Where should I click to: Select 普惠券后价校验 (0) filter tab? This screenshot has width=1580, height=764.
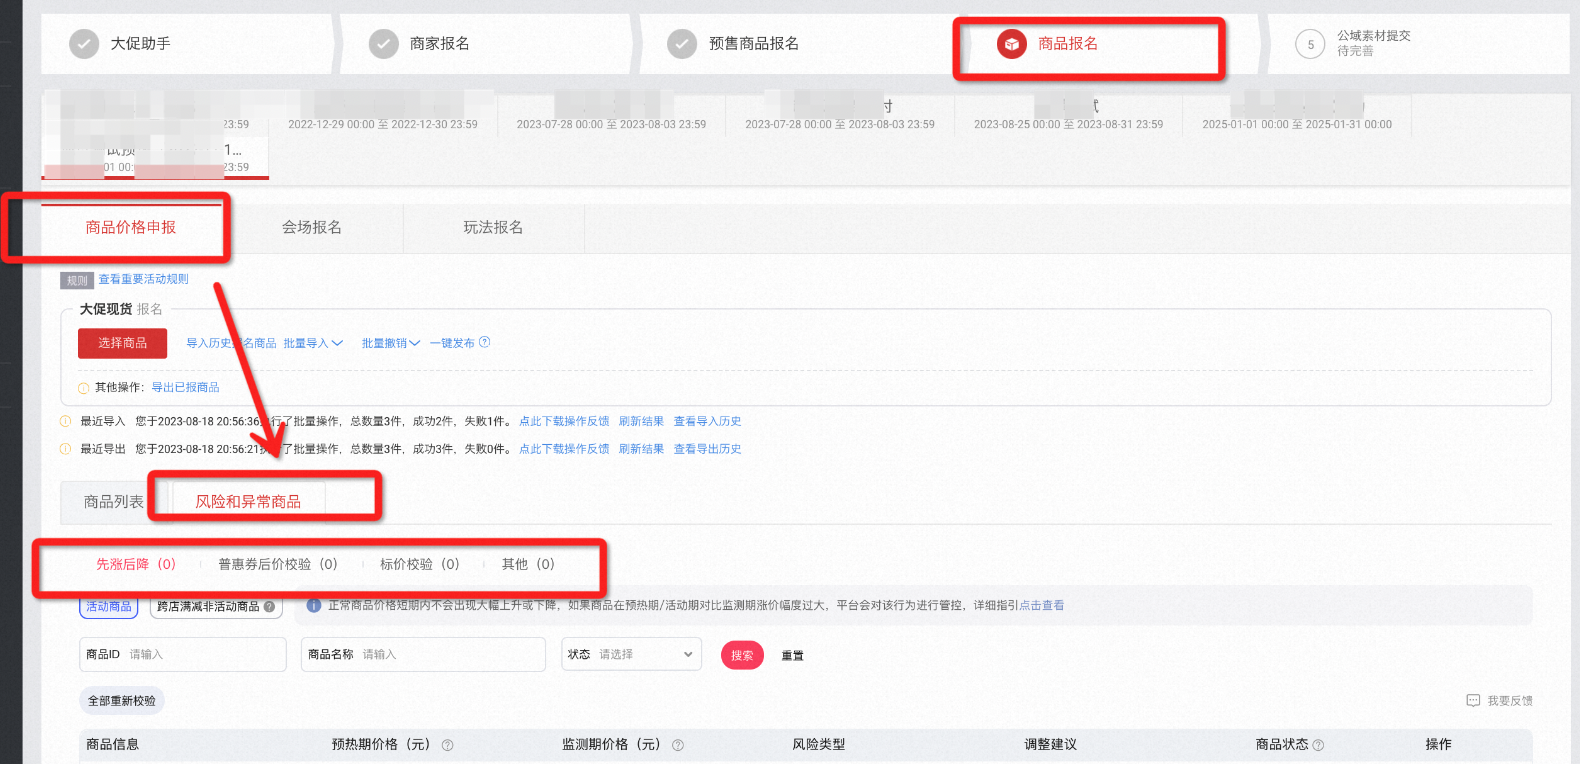pos(278,564)
